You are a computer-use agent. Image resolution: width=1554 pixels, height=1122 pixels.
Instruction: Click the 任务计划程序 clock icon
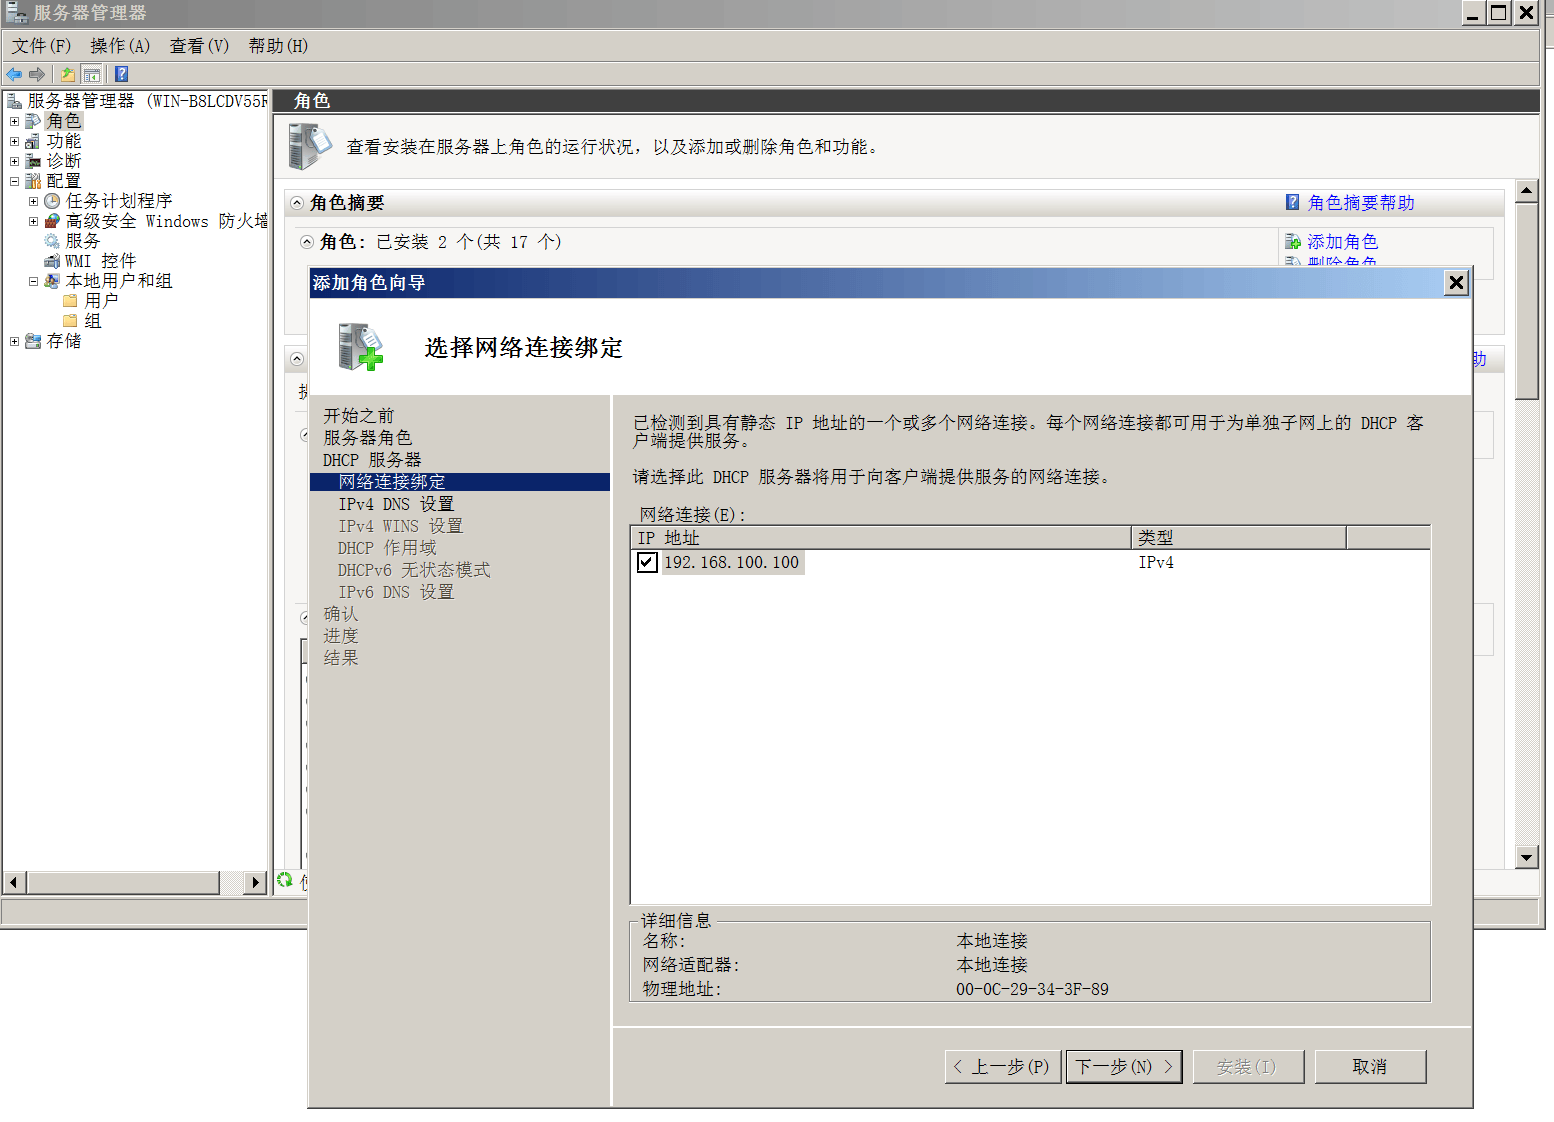(x=52, y=201)
